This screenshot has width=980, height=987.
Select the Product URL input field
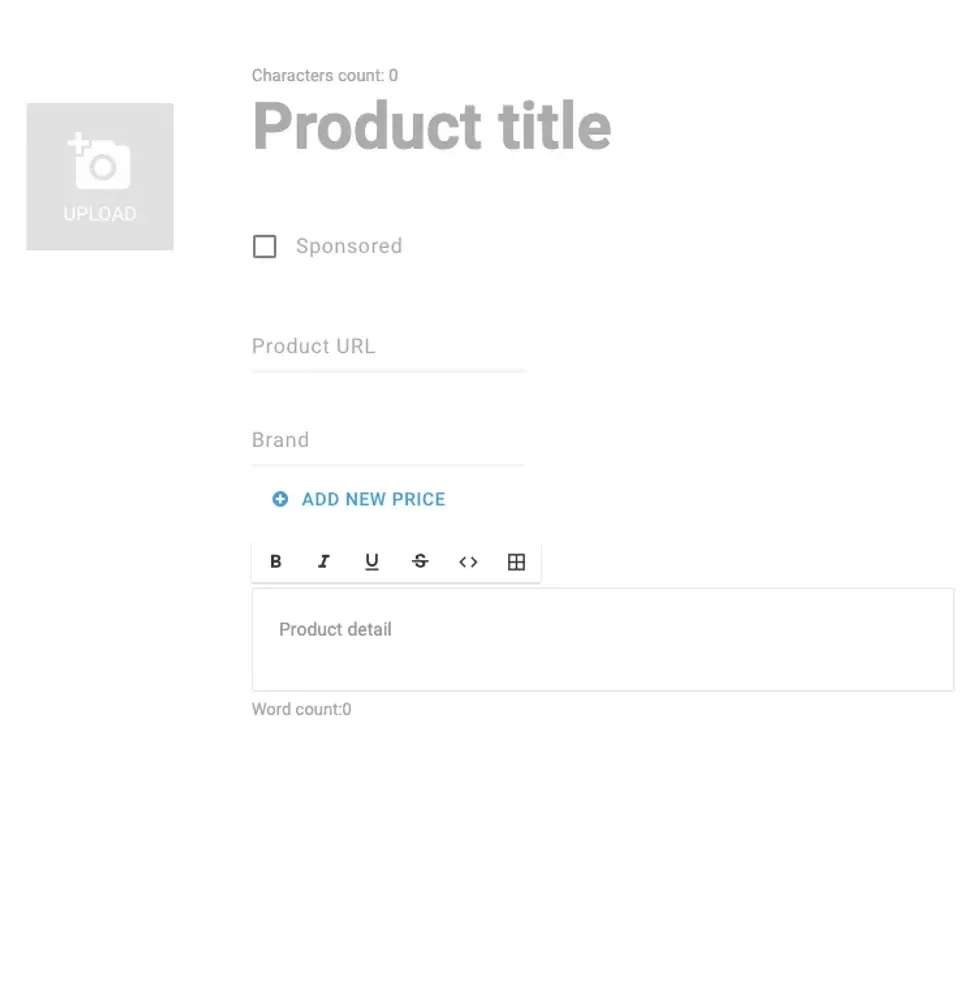click(x=388, y=347)
